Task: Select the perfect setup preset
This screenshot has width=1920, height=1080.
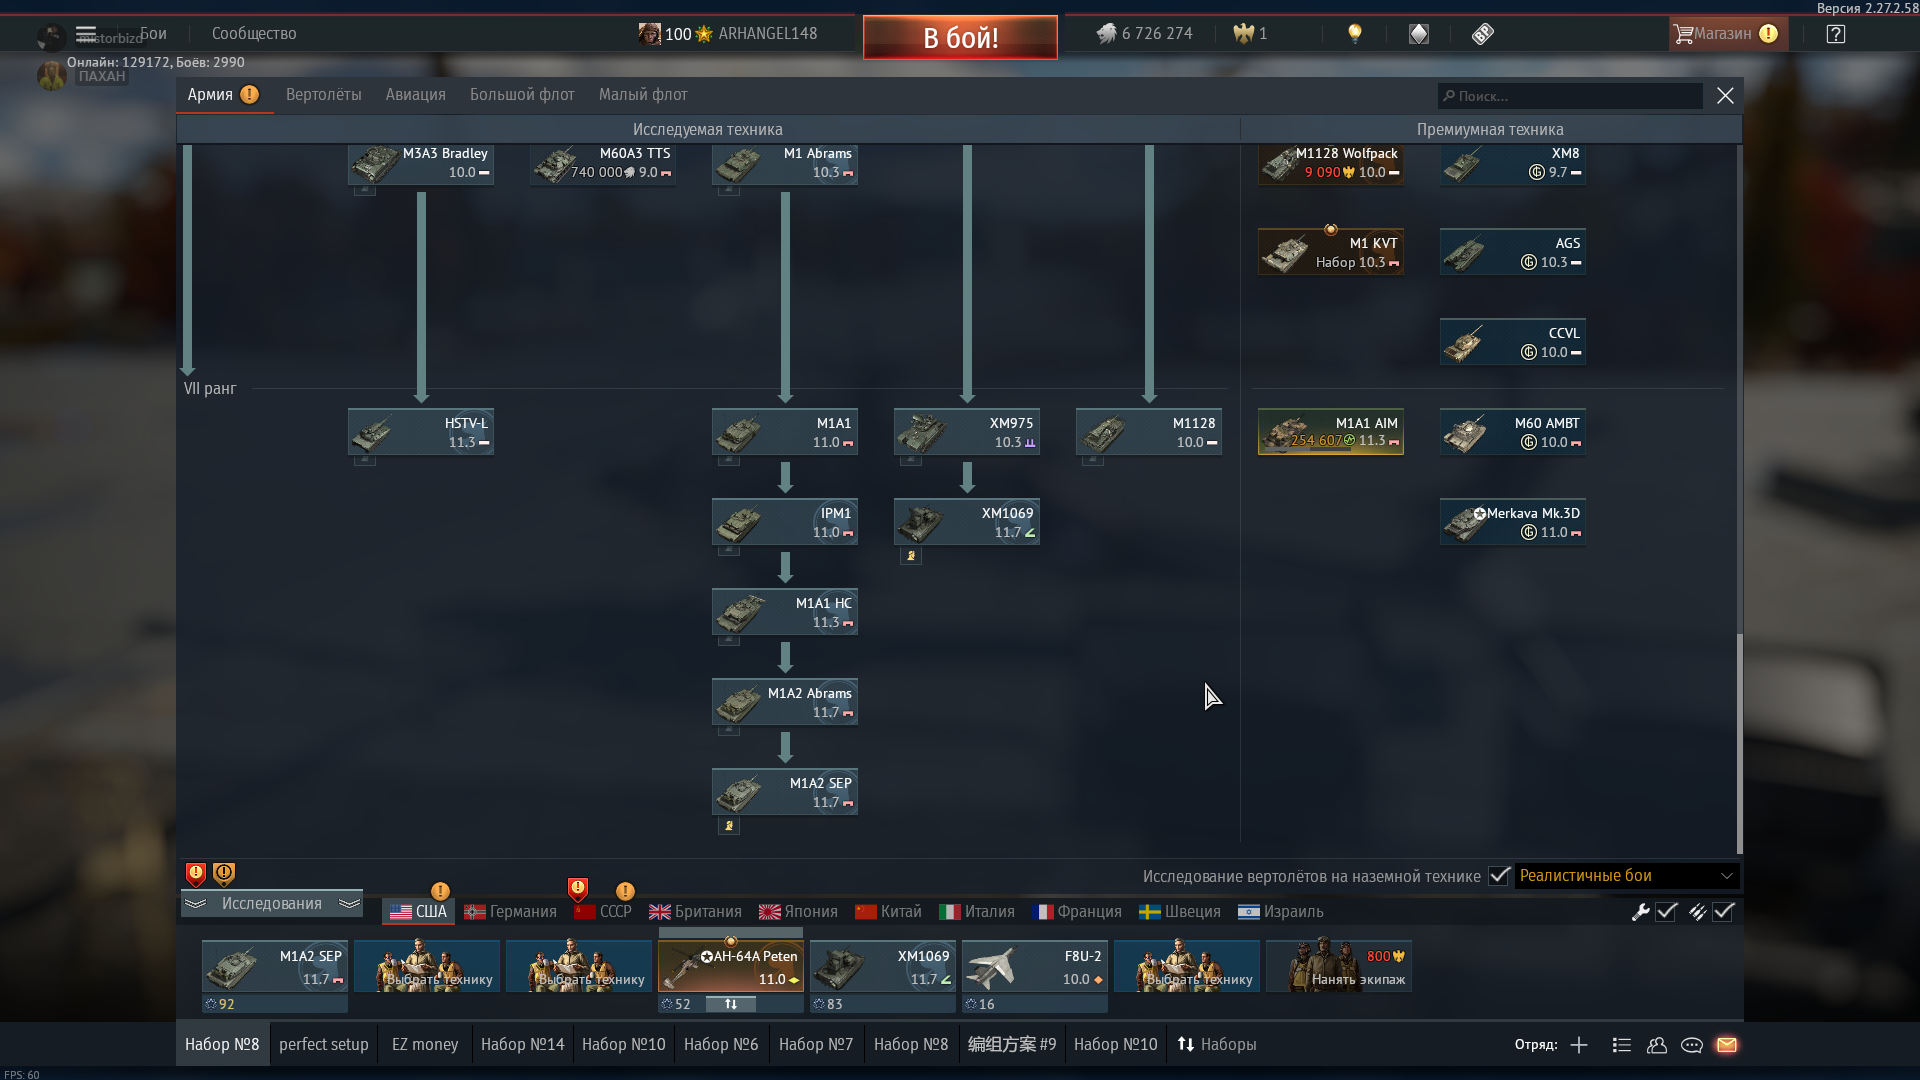Action: [x=324, y=1044]
